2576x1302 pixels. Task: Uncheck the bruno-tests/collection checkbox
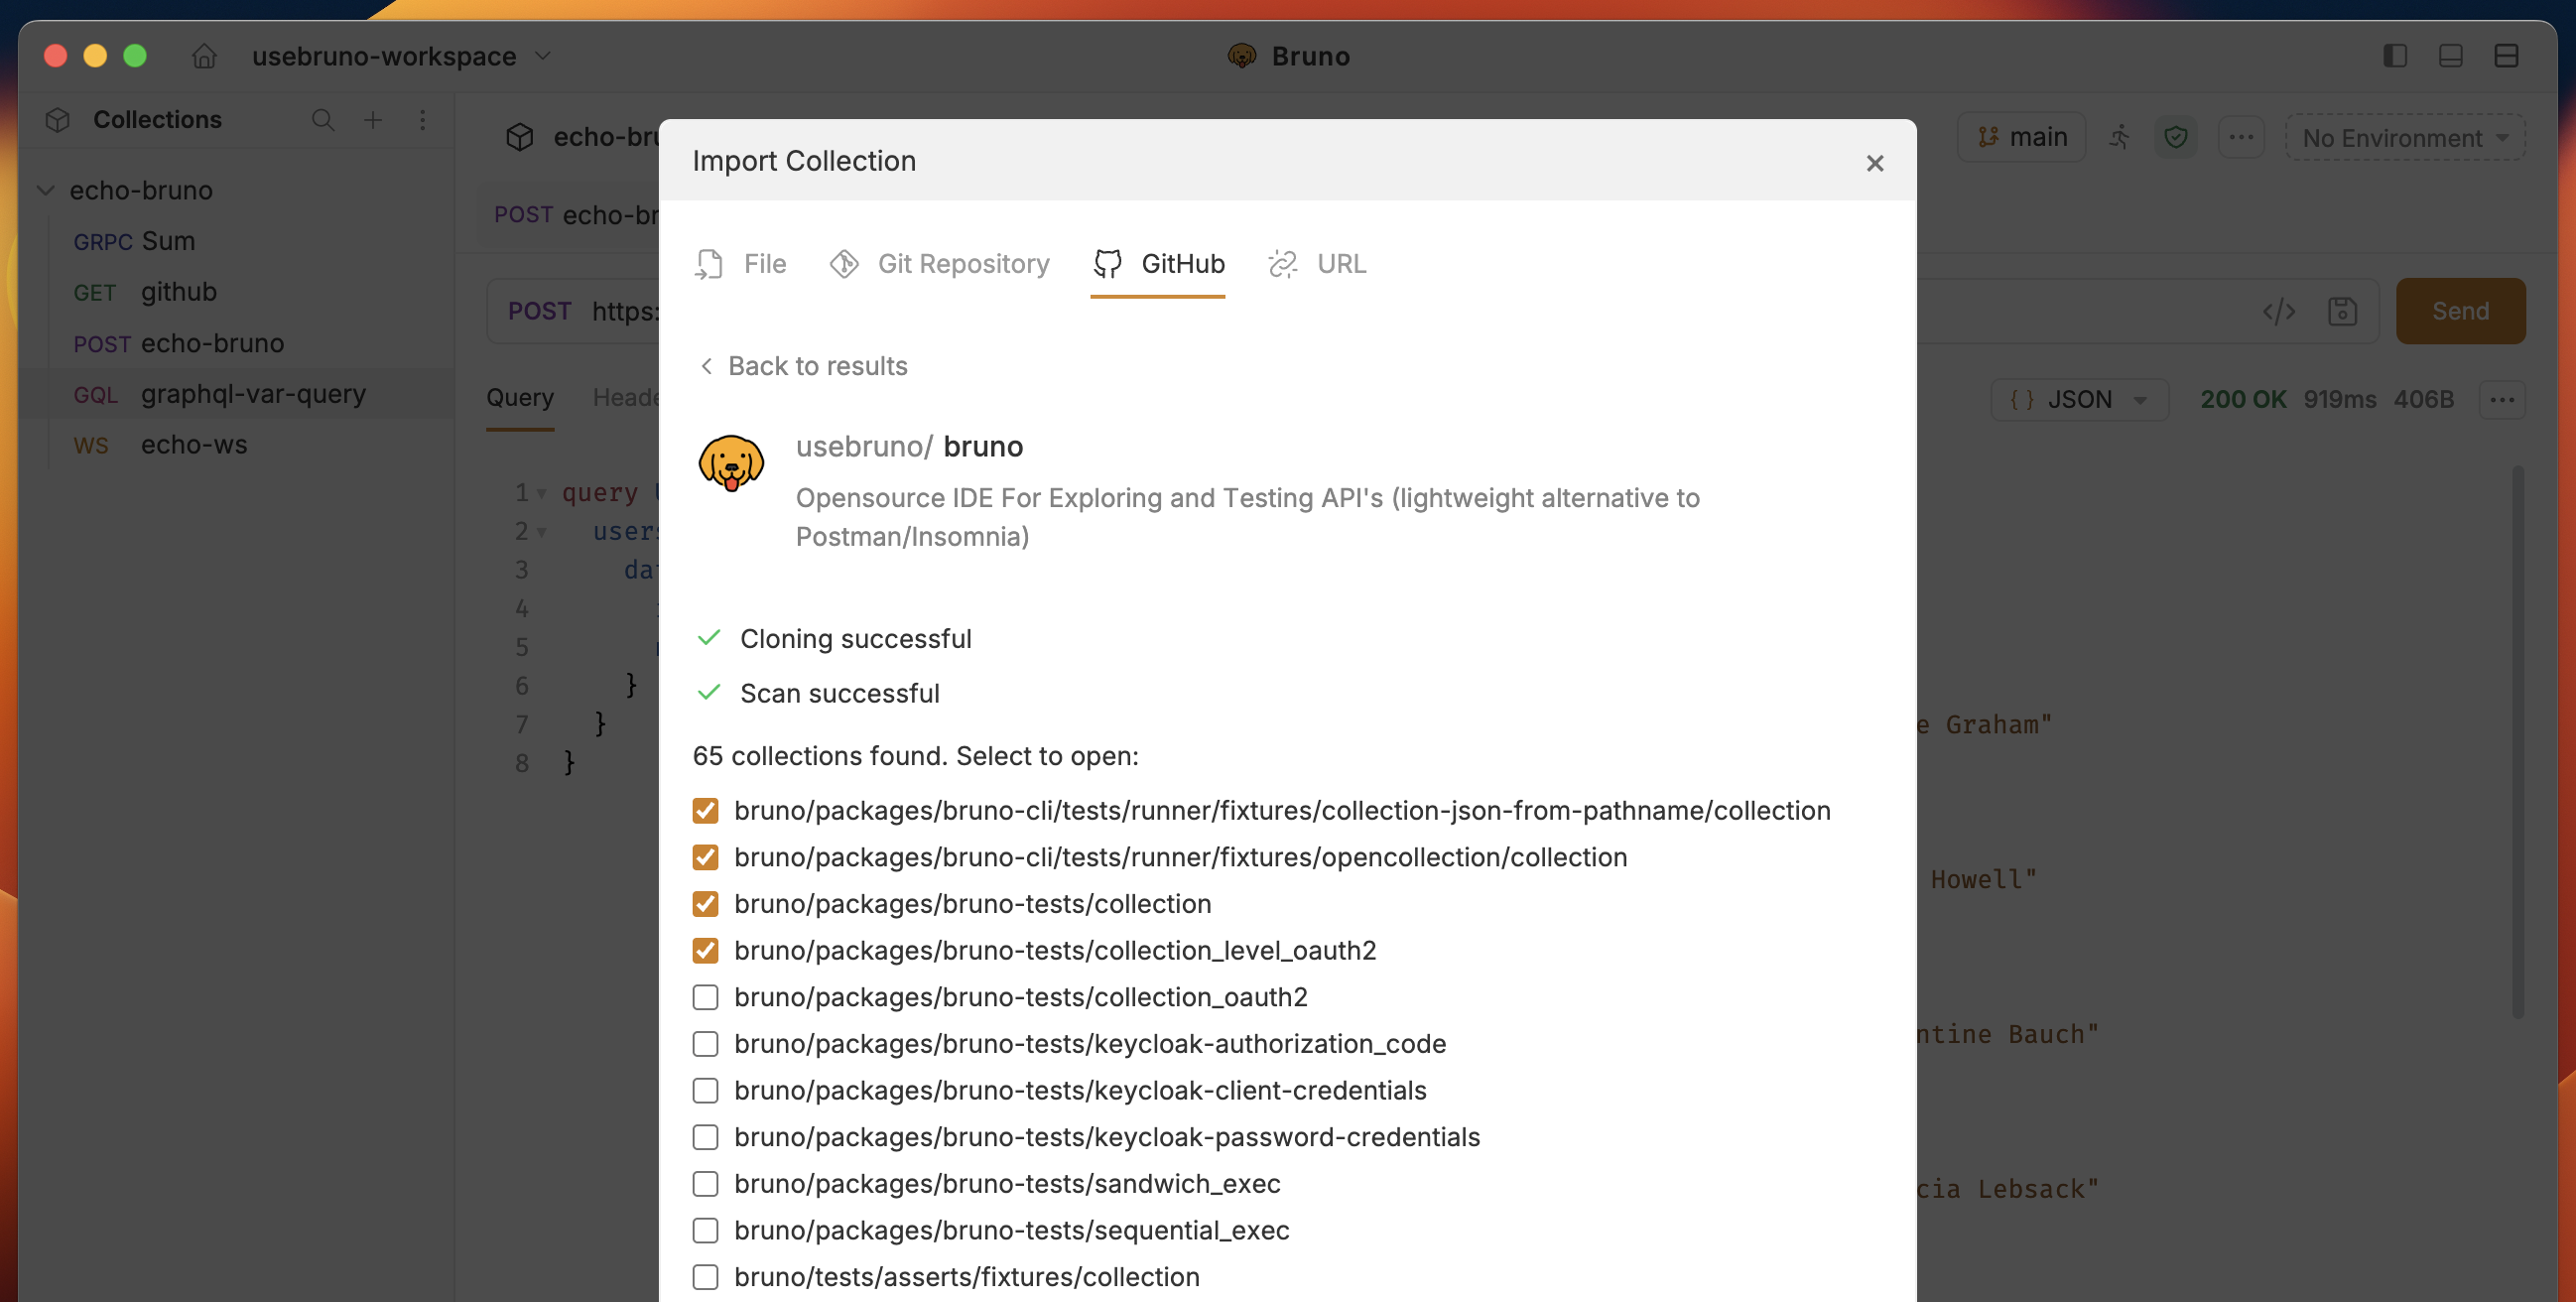click(705, 904)
